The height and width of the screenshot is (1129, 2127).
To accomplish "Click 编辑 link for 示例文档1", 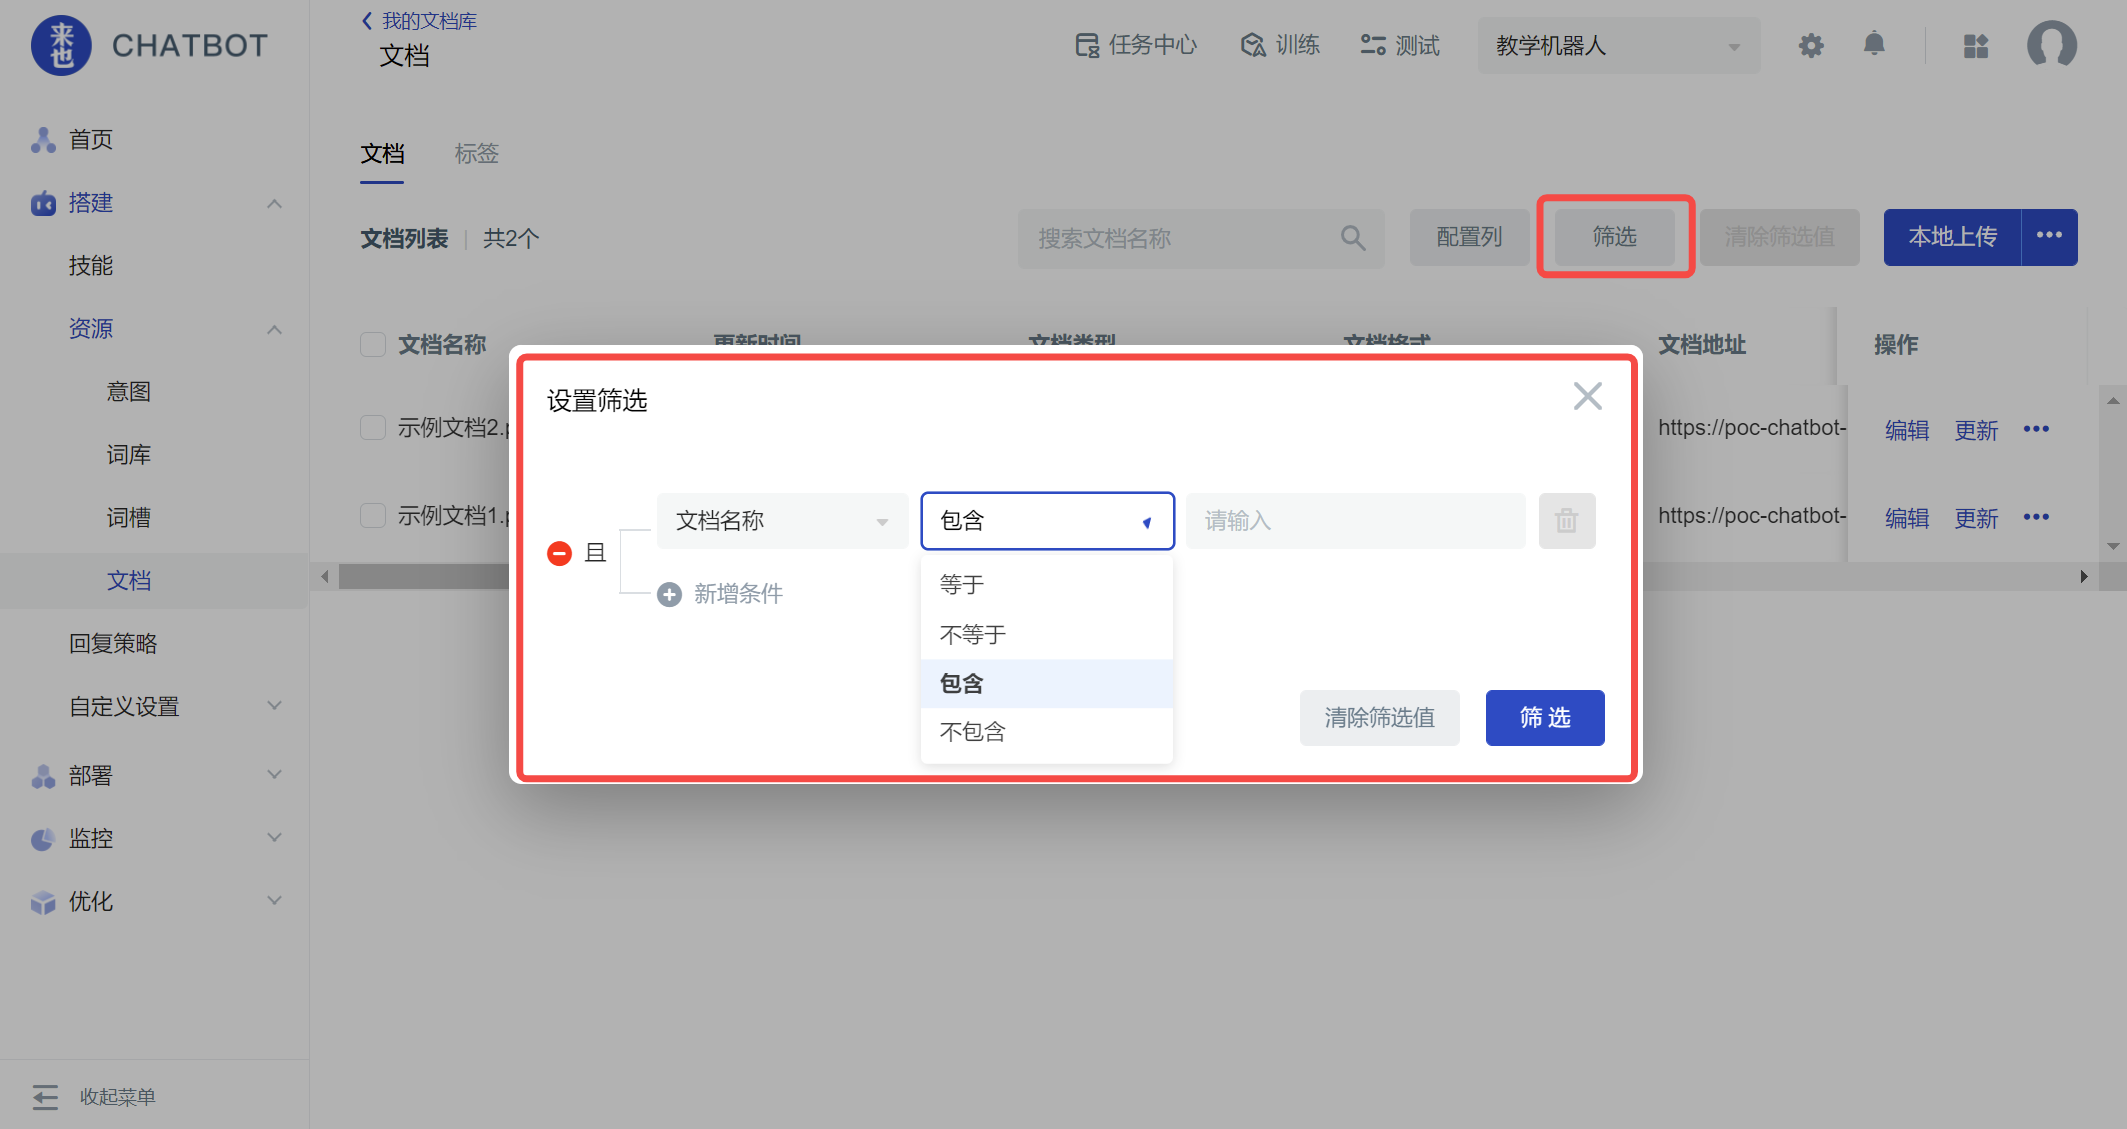I will coord(1907,518).
